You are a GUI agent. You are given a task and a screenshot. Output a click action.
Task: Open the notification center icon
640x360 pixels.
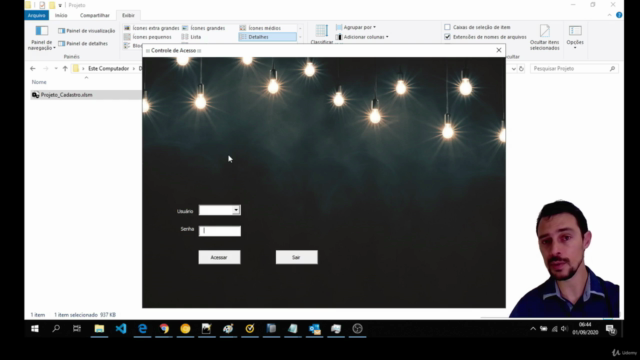click(x=611, y=329)
